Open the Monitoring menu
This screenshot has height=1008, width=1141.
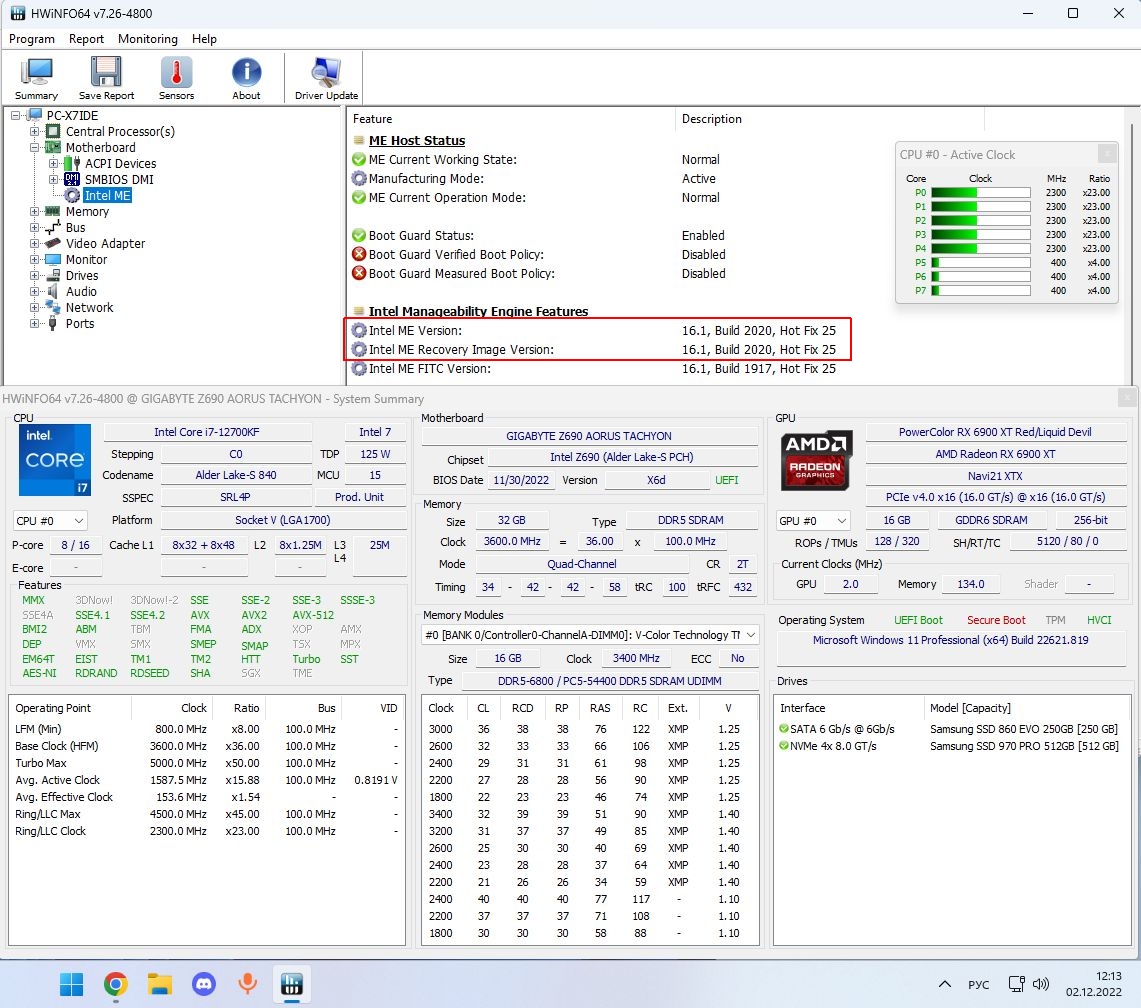(x=148, y=39)
